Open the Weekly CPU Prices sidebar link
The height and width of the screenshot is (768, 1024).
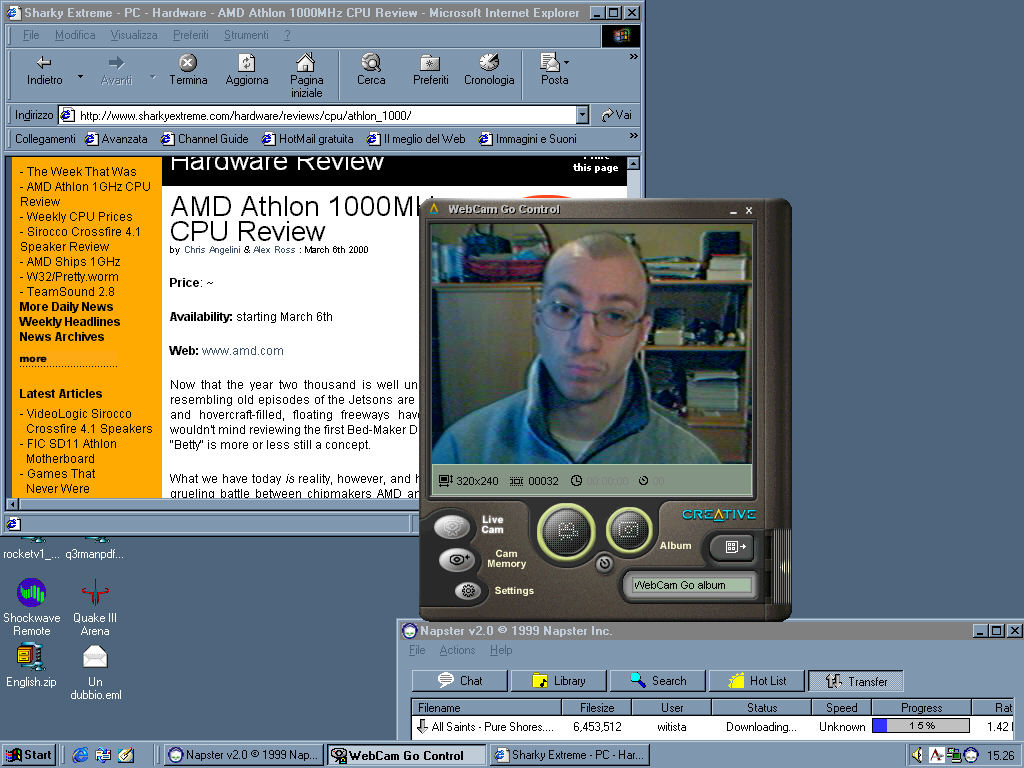point(79,216)
